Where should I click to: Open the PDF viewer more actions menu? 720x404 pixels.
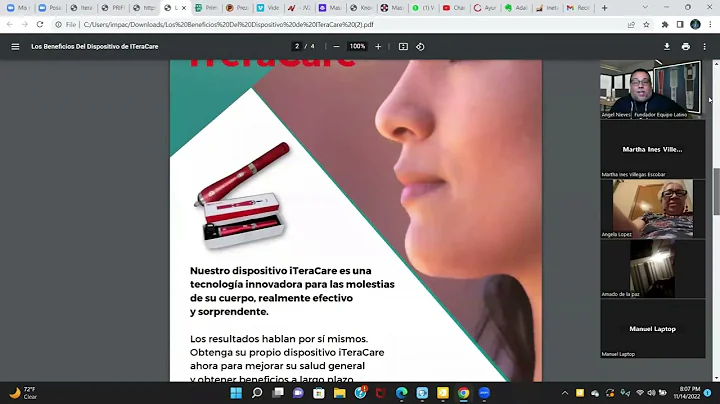click(x=704, y=46)
